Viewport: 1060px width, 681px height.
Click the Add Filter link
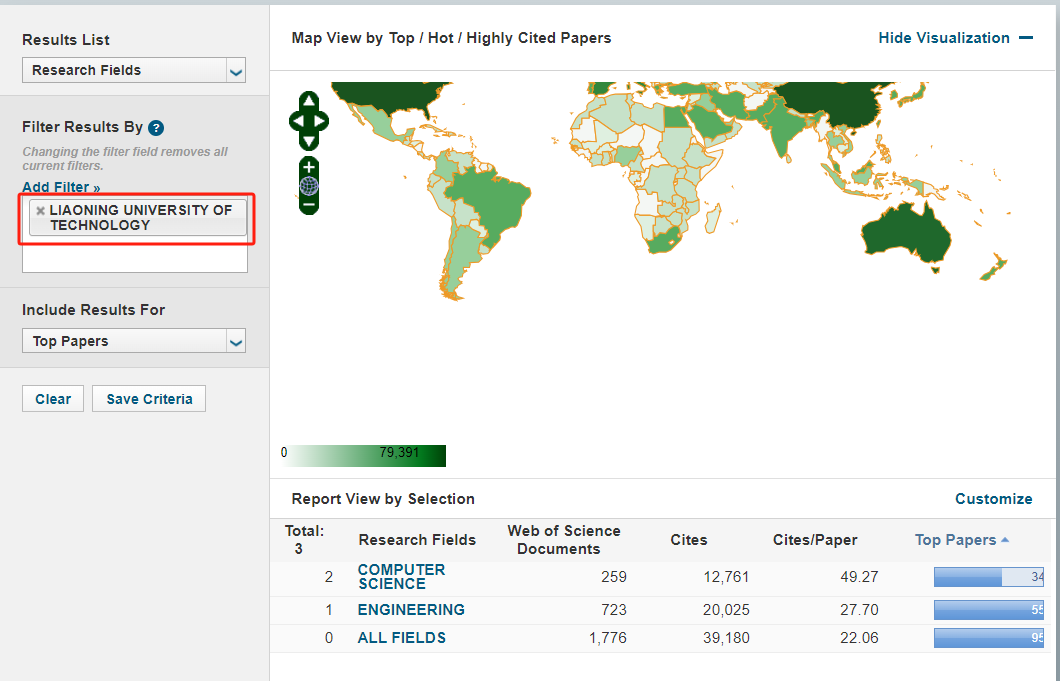[x=61, y=187]
